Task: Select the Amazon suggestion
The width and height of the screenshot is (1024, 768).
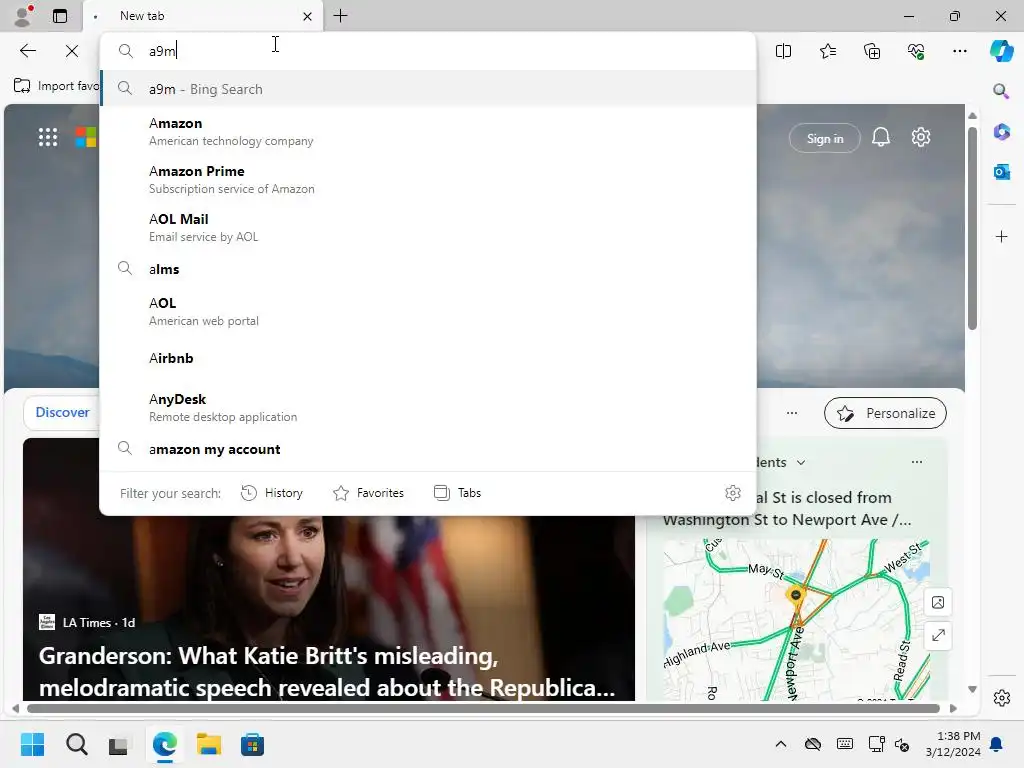Action: coord(428,131)
